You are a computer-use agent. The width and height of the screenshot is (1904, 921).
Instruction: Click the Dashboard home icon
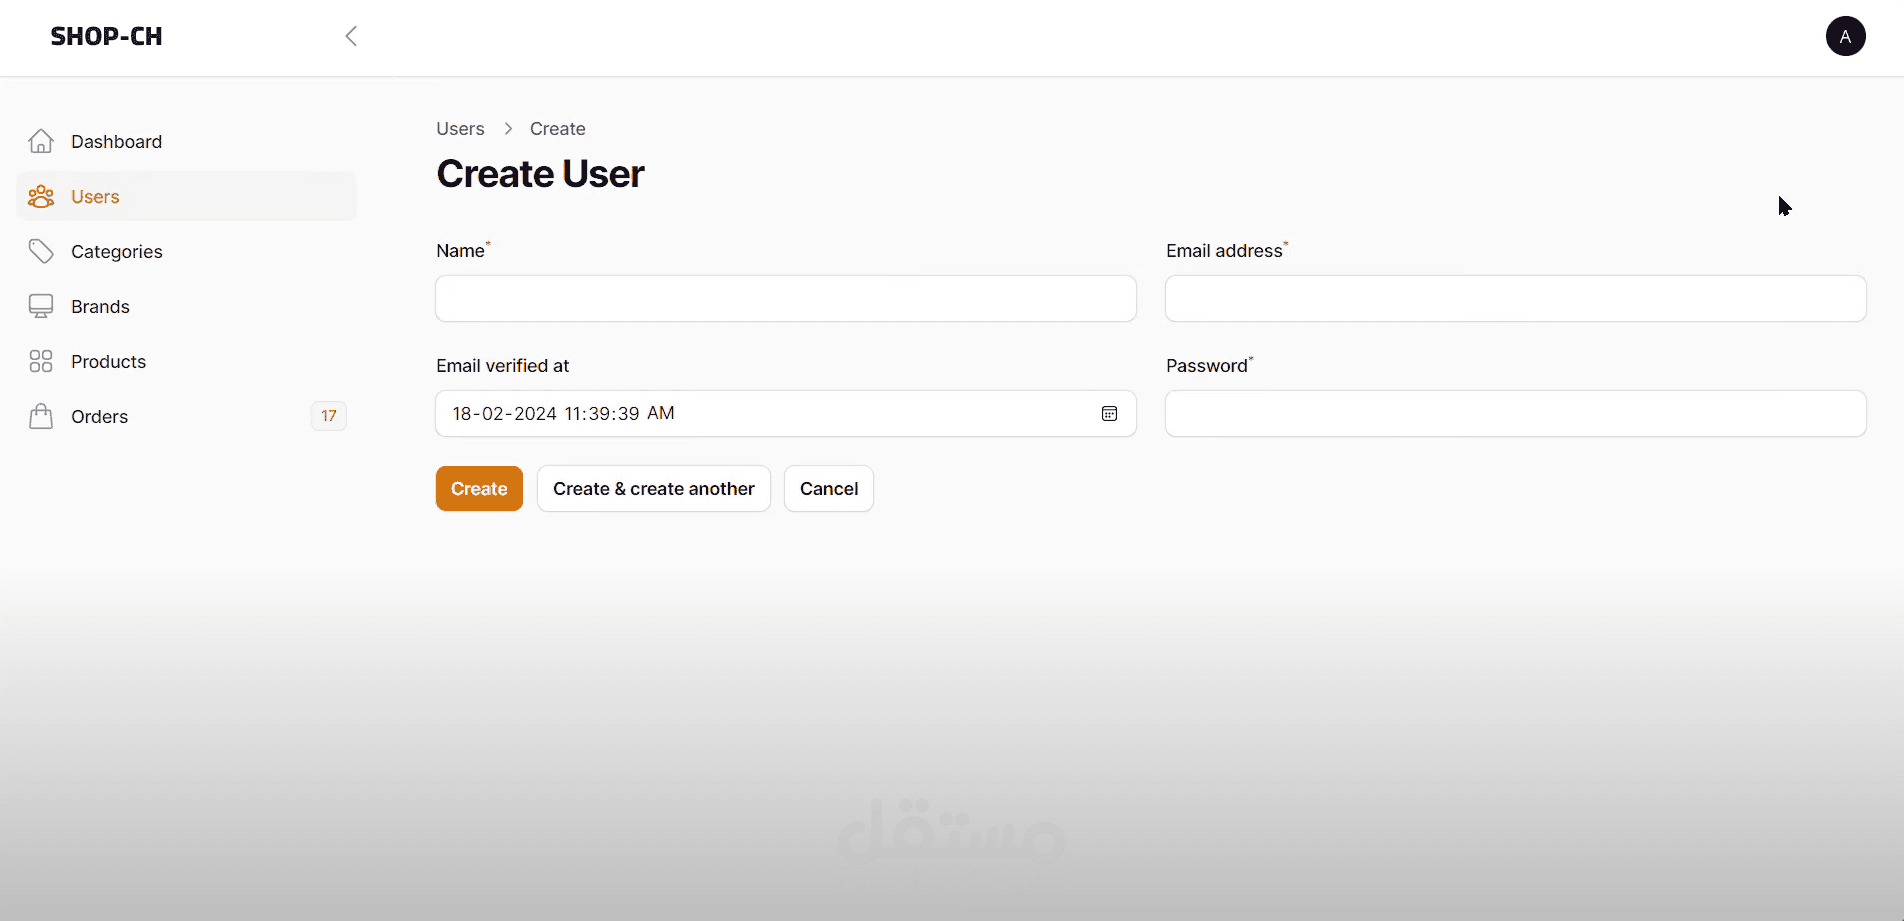[x=41, y=142]
